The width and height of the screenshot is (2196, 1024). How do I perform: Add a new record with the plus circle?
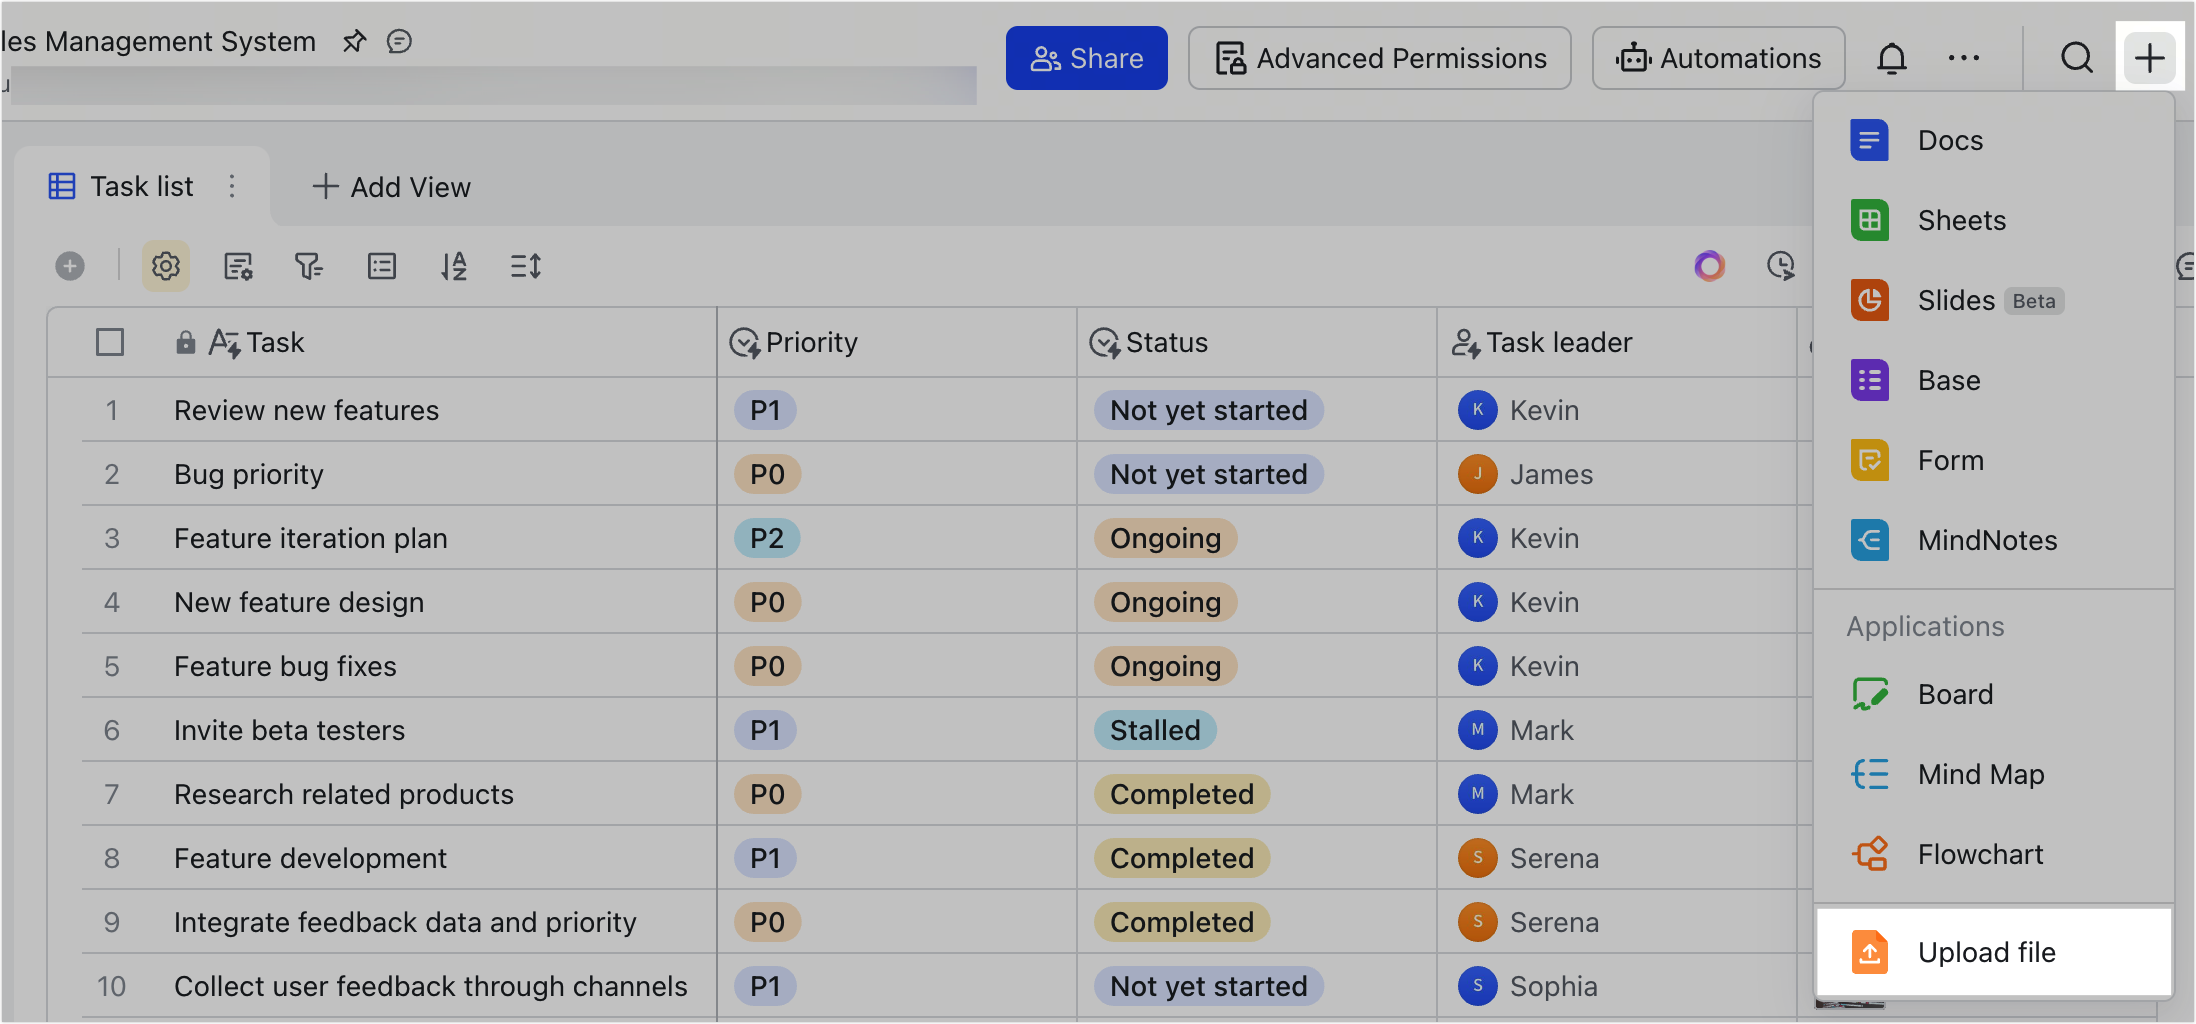point(70,266)
